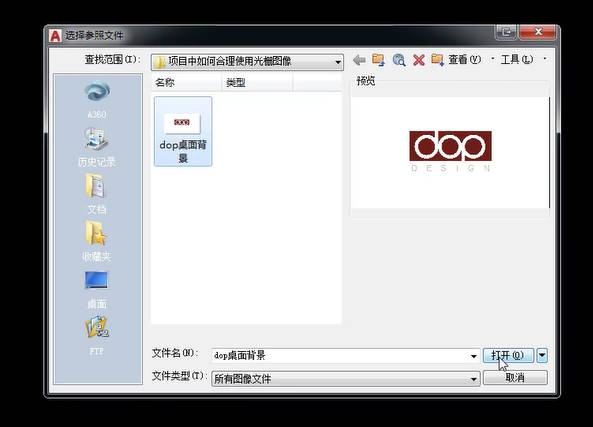Expand the 文件名 filename dropdown arrow
Image resolution: width=593 pixels, height=427 pixels.
tap(473, 356)
